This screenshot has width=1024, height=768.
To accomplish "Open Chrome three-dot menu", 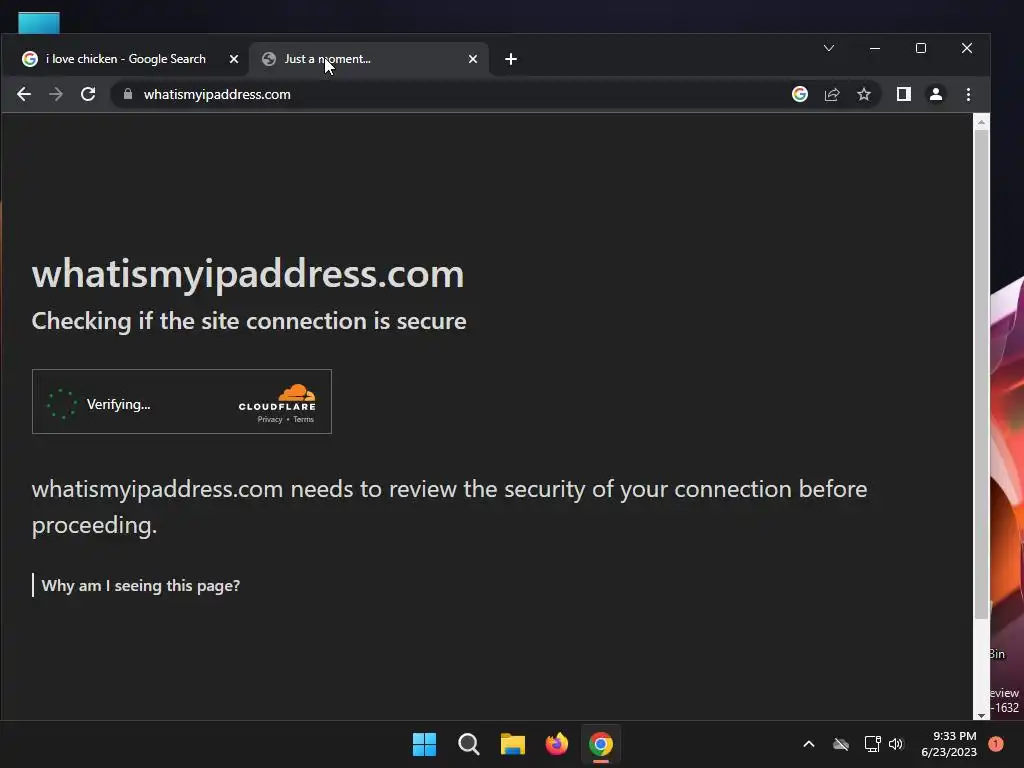I will pyautogui.click(x=968, y=94).
